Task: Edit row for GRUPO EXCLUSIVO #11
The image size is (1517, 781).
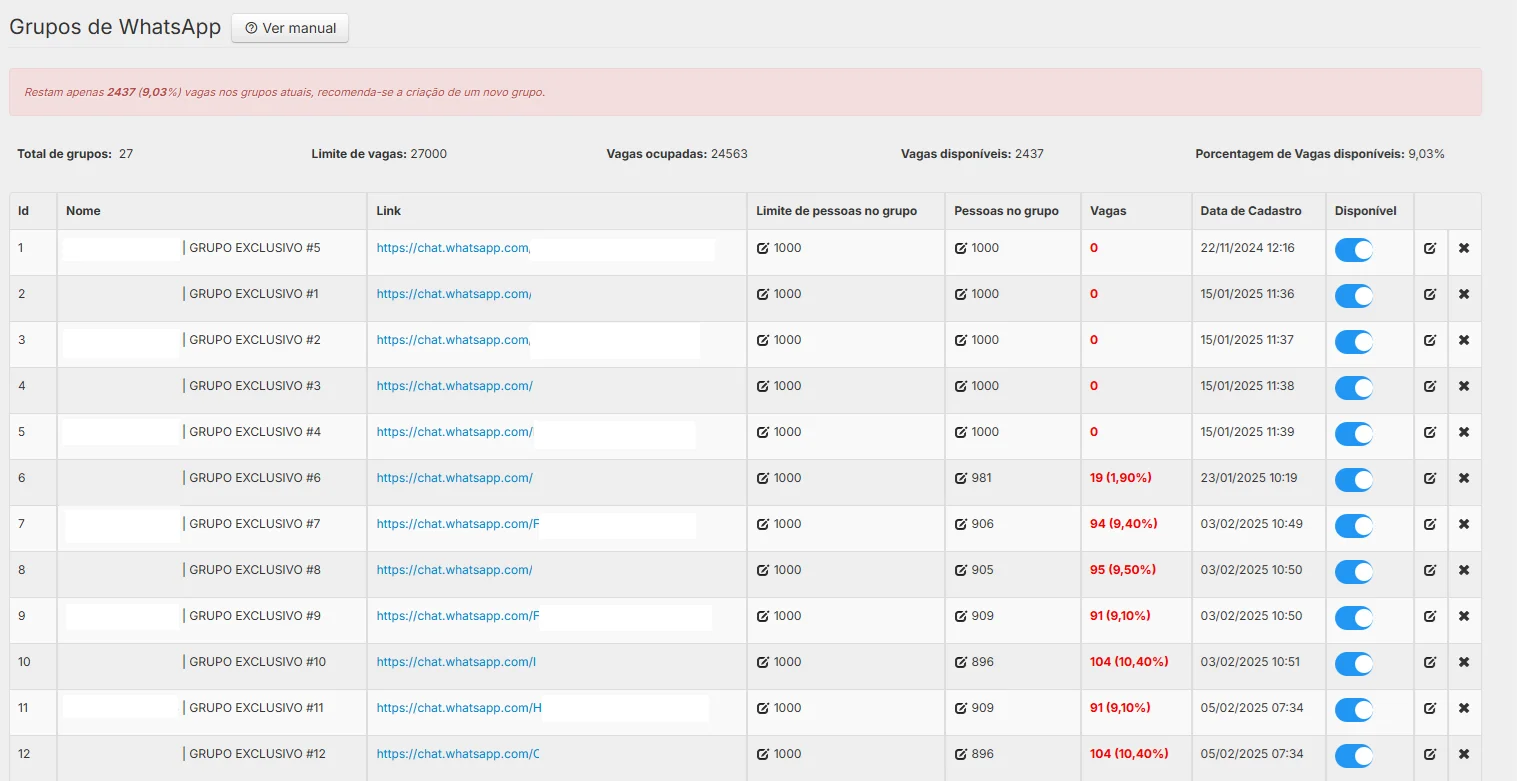Action: 1430,708
